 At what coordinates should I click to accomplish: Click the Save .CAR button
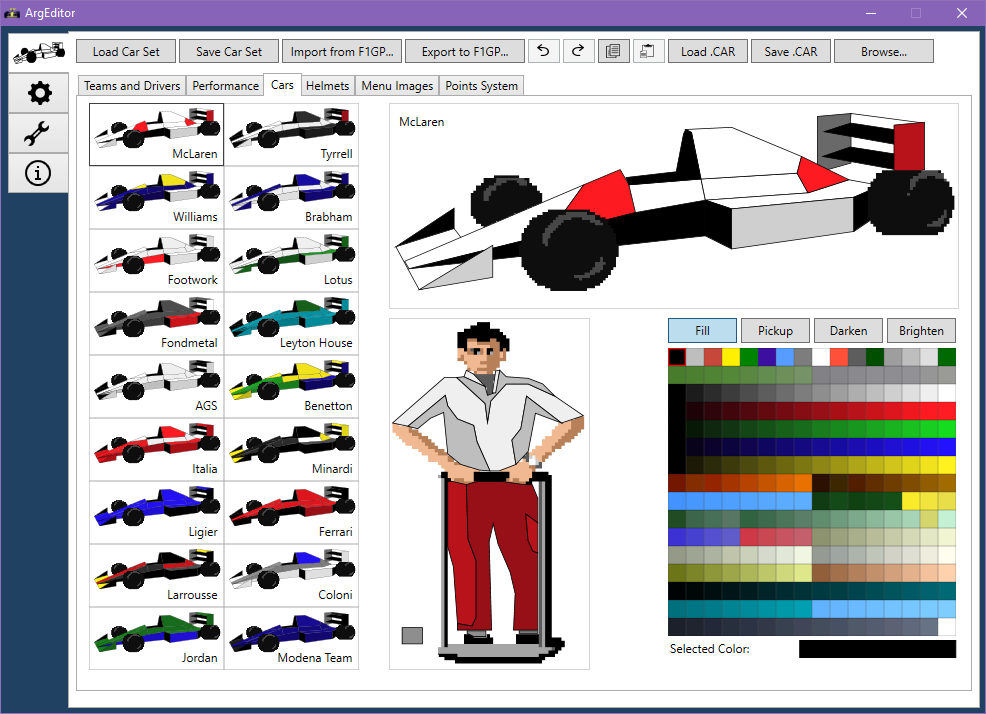[790, 52]
